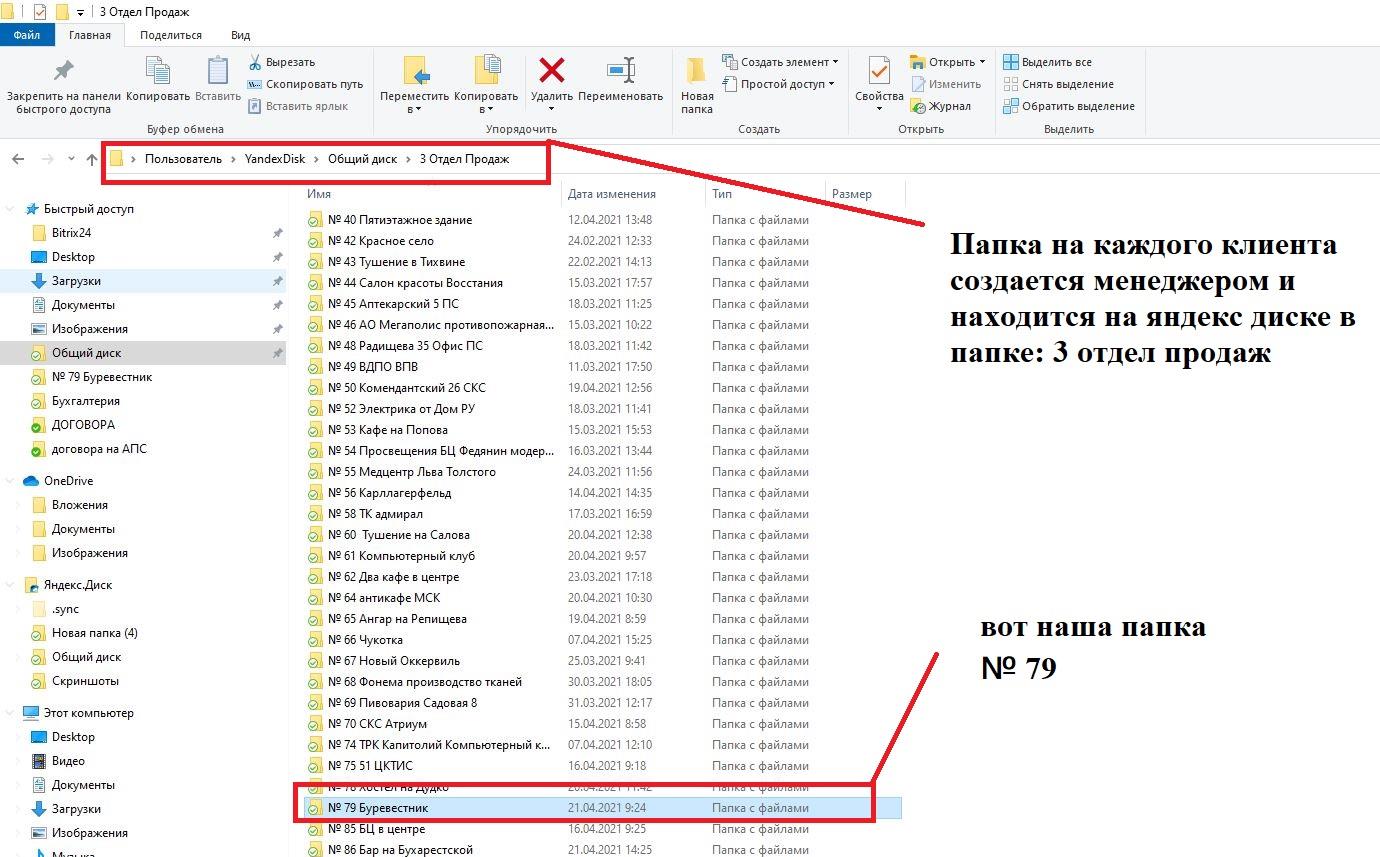Open Простой доступ dropdown

pyautogui.click(x=777, y=84)
